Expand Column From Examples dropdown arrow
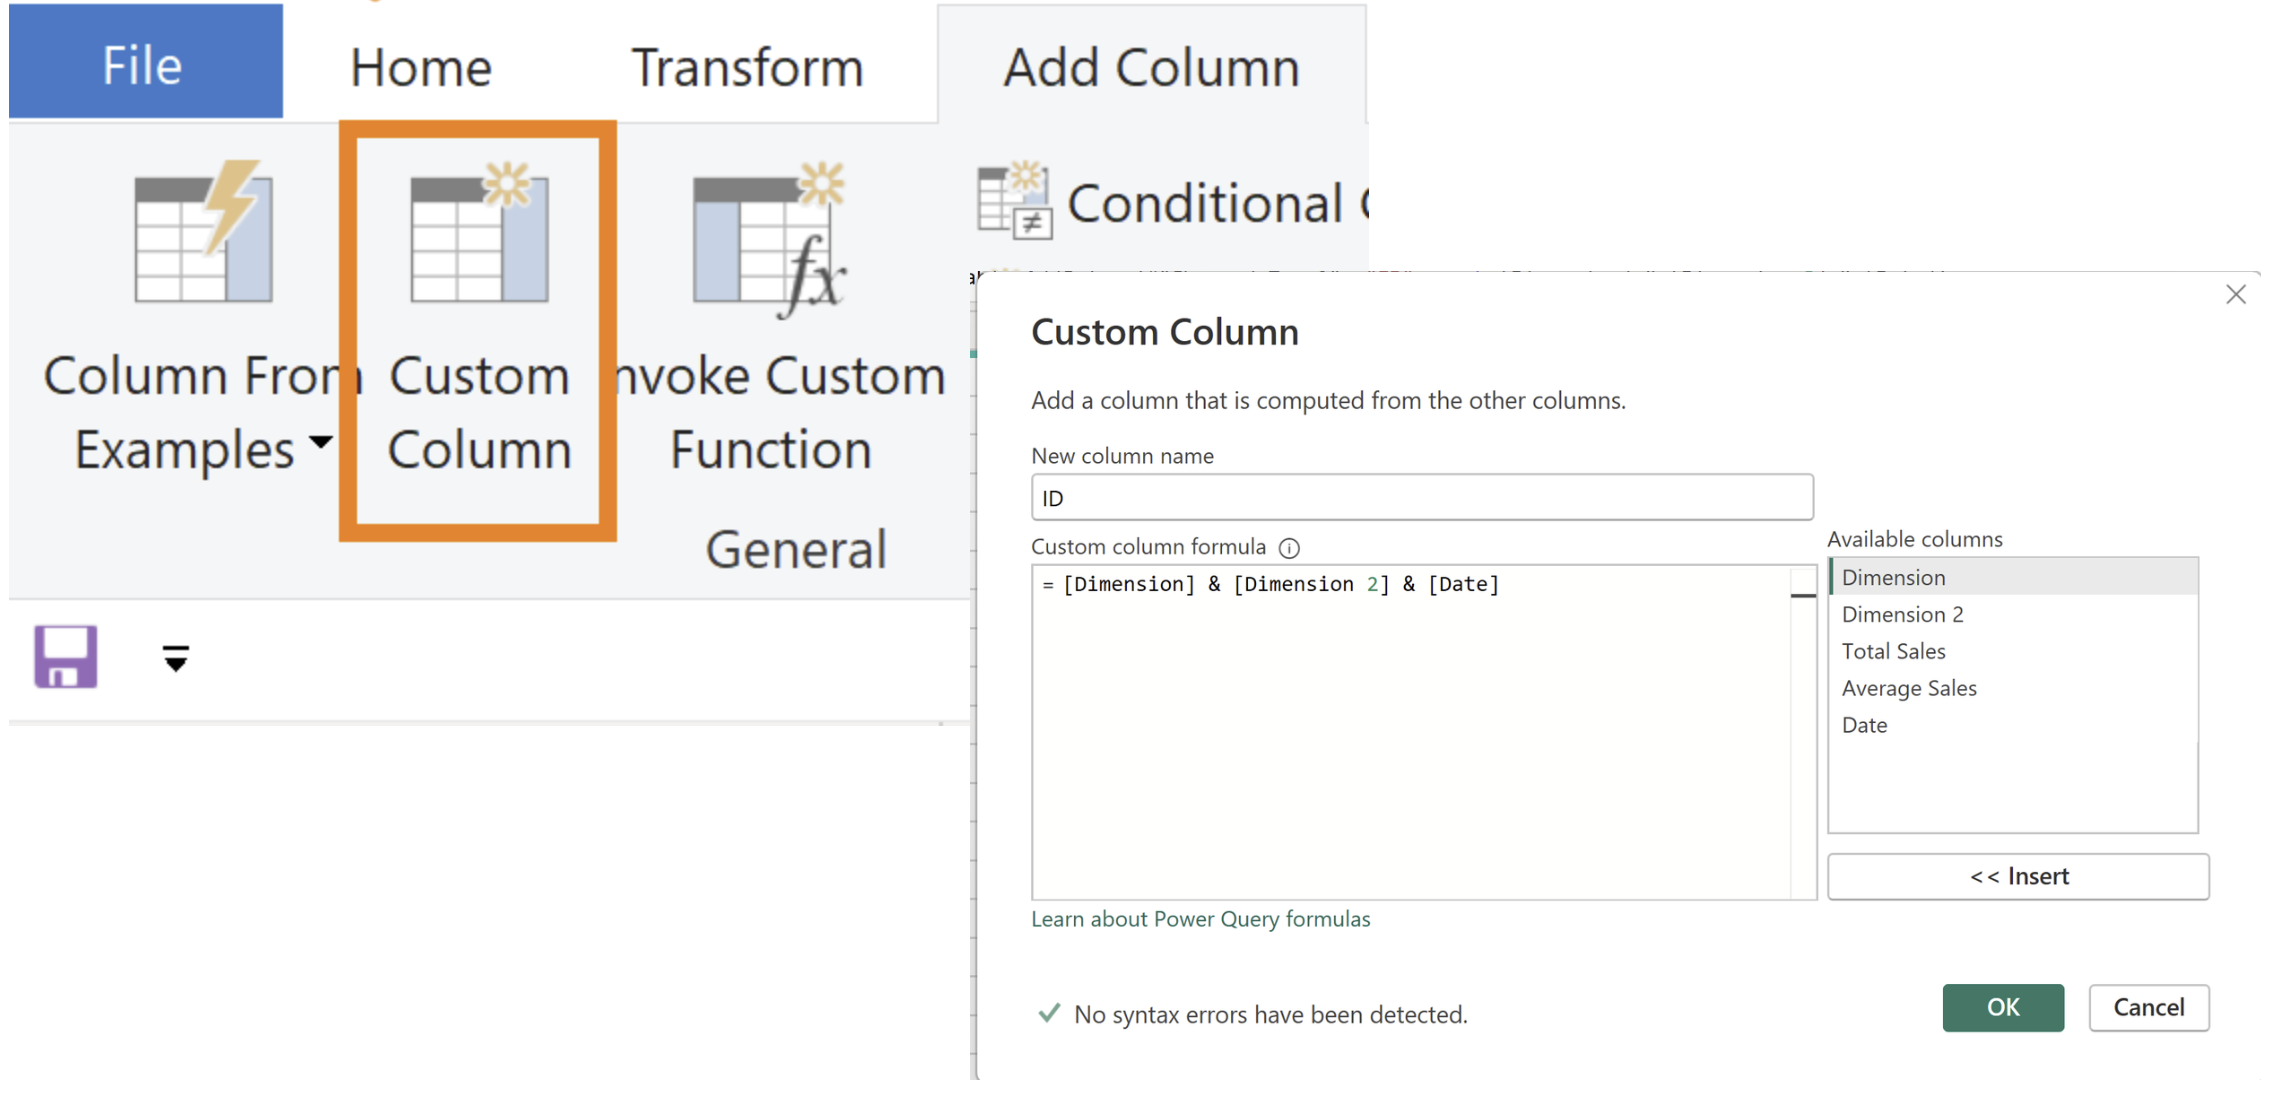The width and height of the screenshot is (2285, 1117). pyautogui.click(x=320, y=442)
